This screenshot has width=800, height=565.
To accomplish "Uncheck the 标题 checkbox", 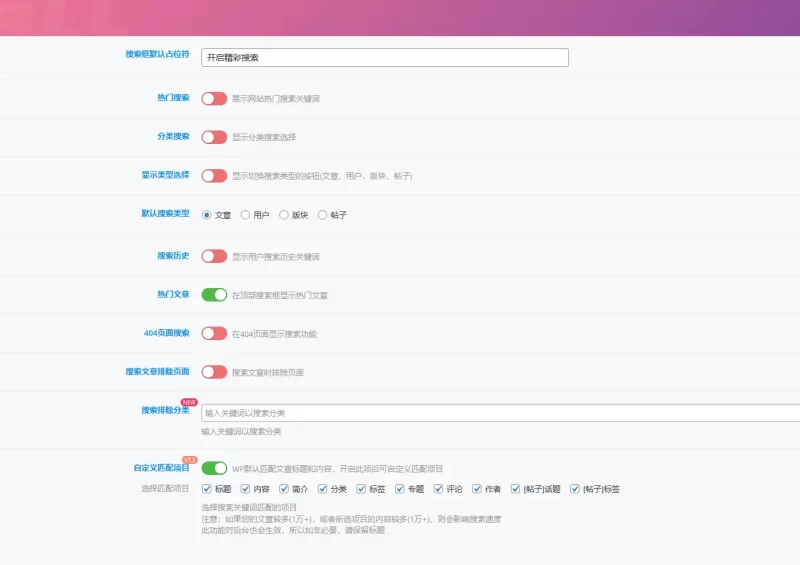I will point(207,489).
